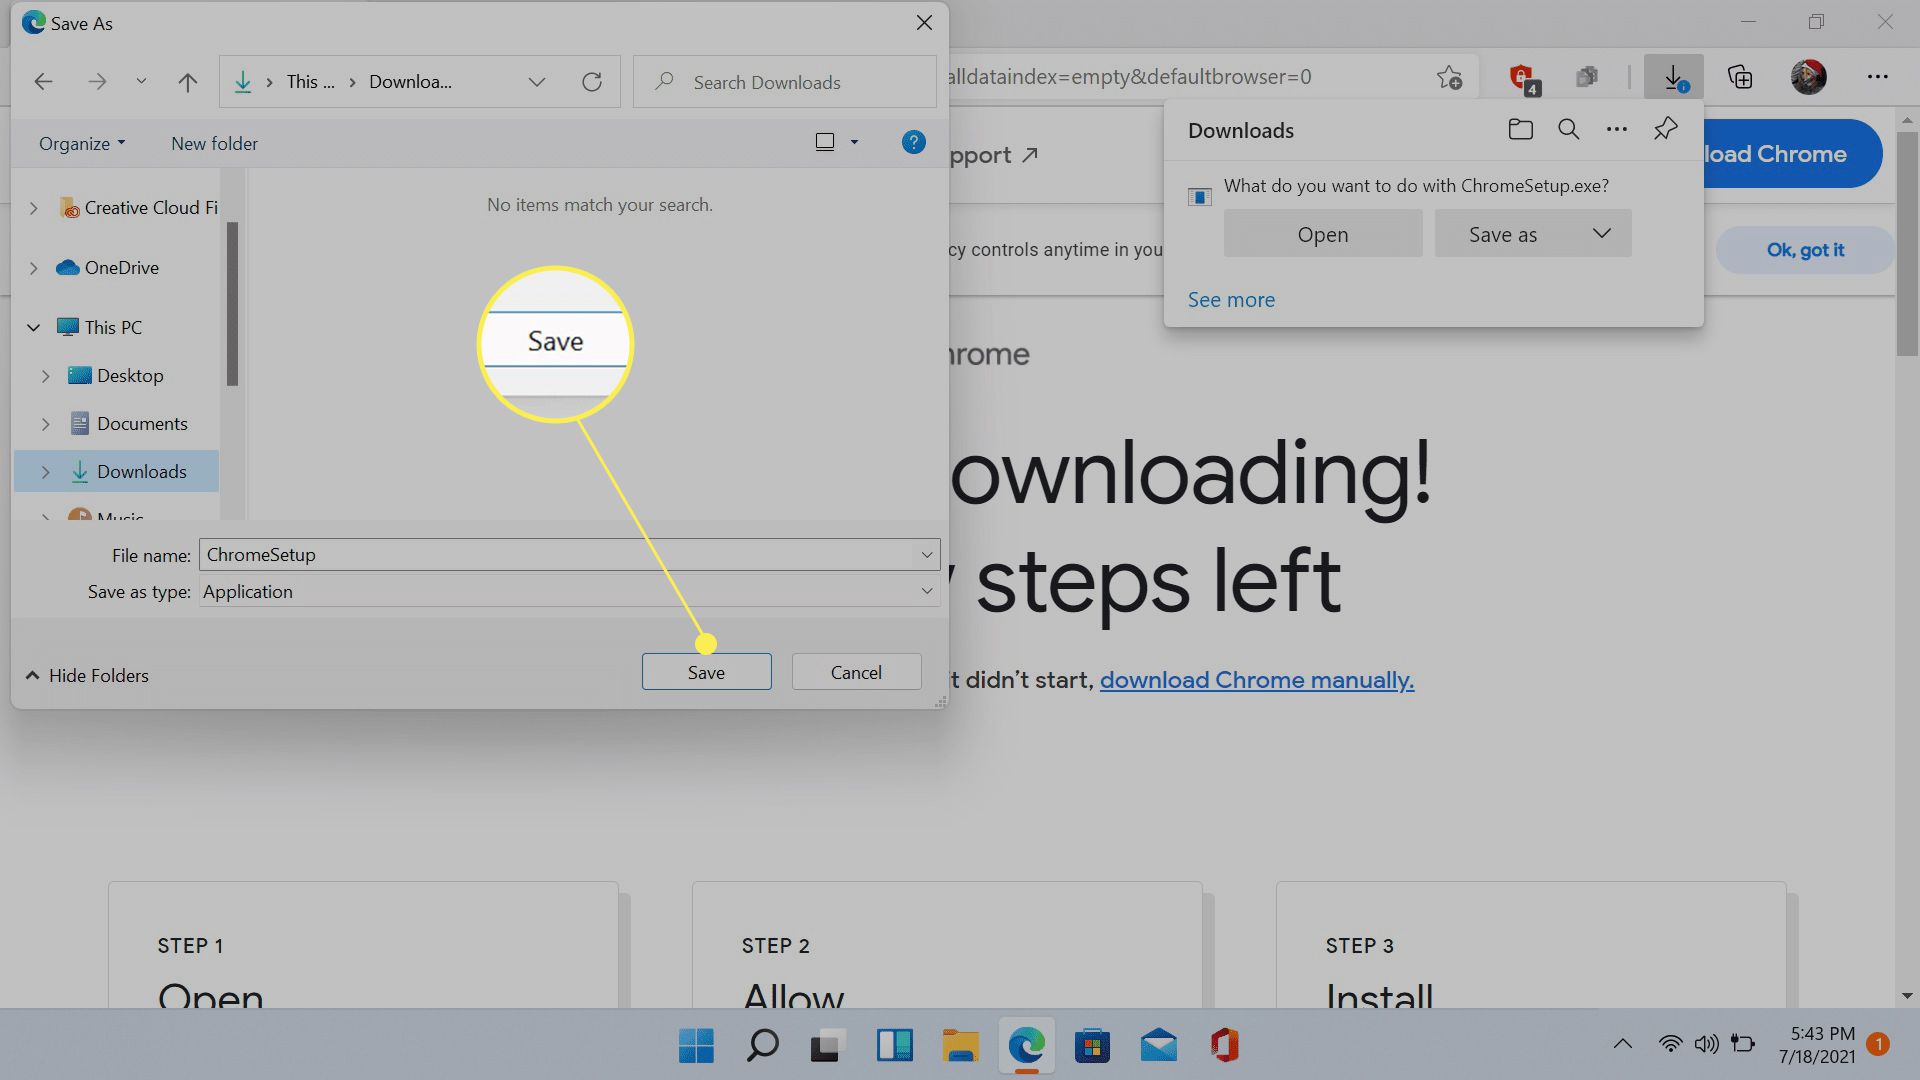Open dialog help icon

pos(913,142)
